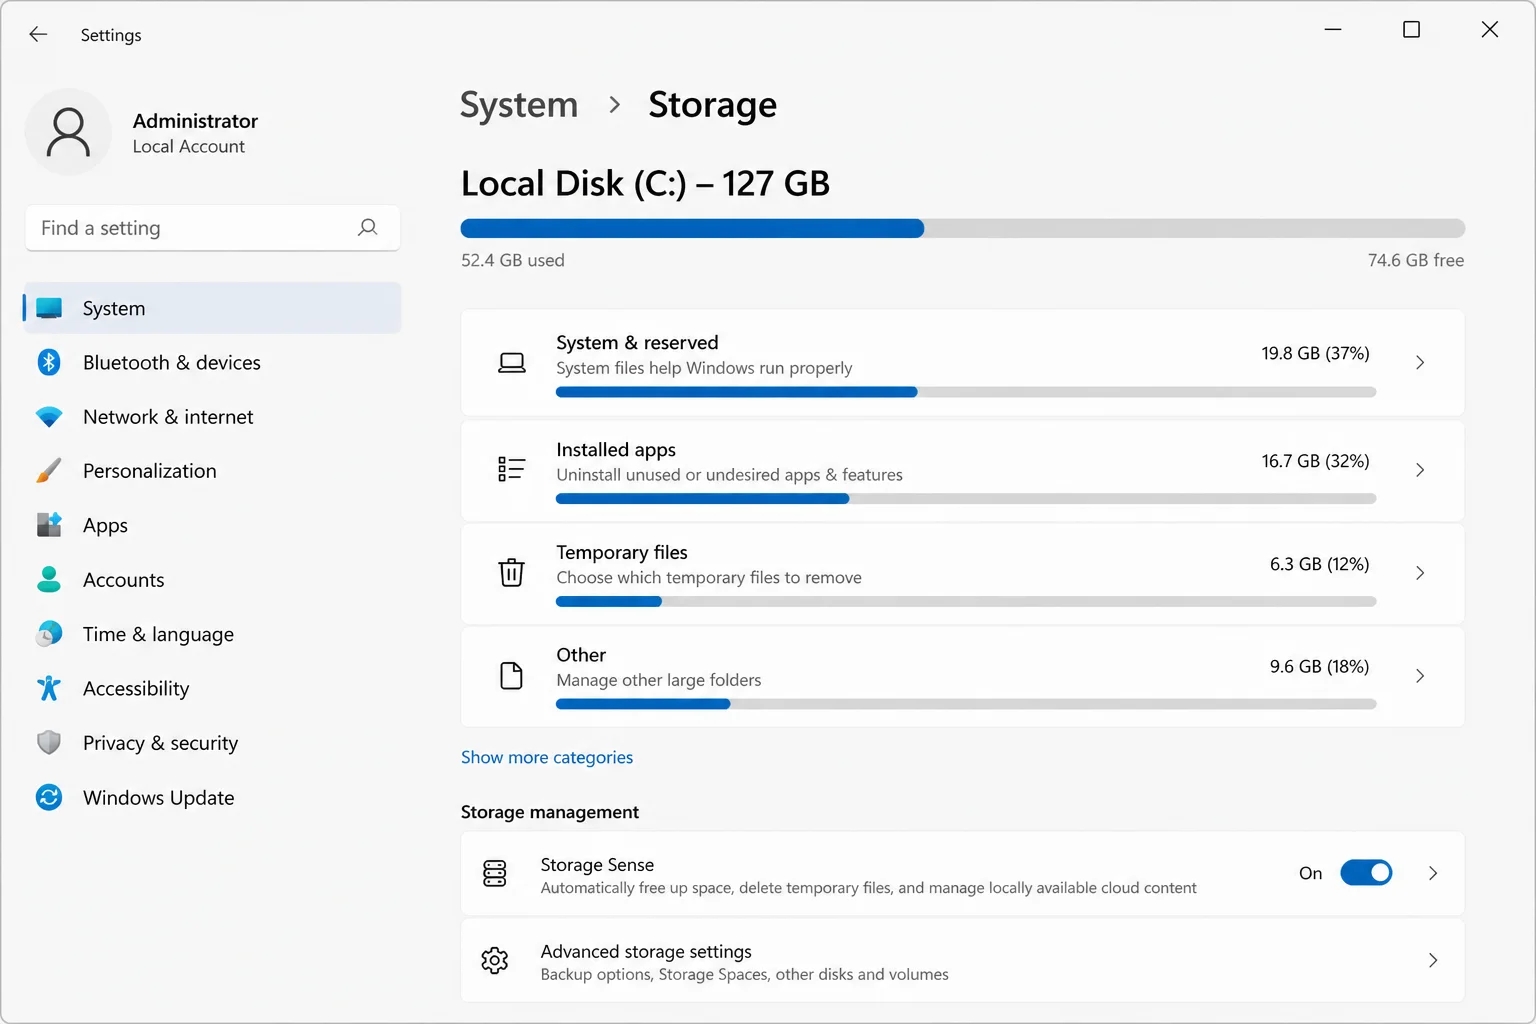Image resolution: width=1536 pixels, height=1024 pixels.
Task: Click the Local Disk C usage bar
Action: pyautogui.click(x=963, y=228)
